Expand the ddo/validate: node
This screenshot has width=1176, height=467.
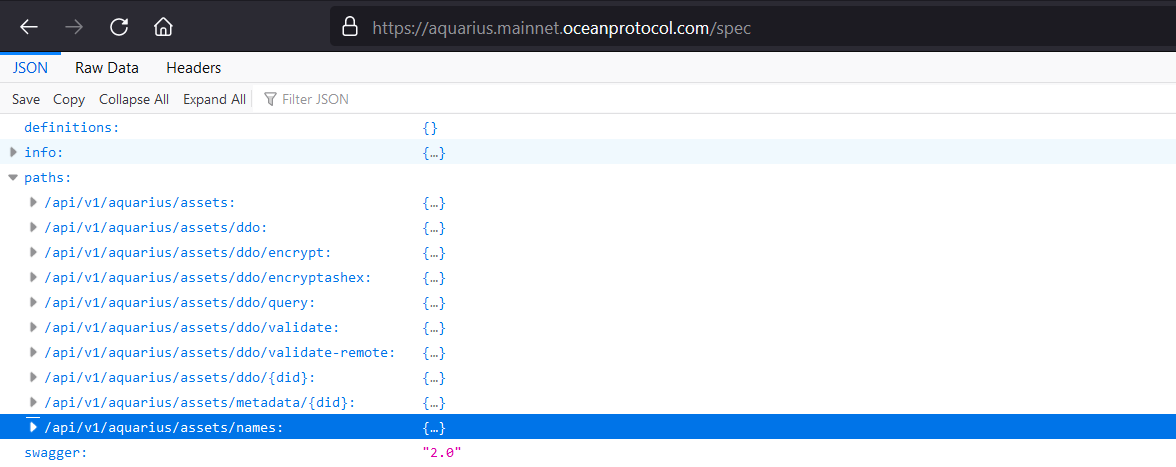pos(33,328)
